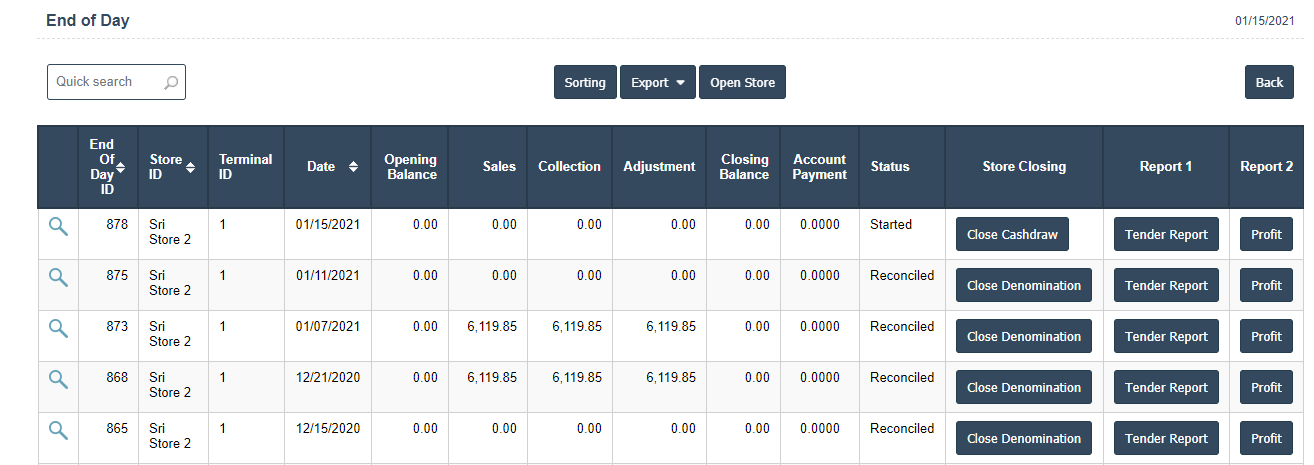Type in the Quick search field
The width and height of the screenshot is (1314, 465).
(105, 82)
